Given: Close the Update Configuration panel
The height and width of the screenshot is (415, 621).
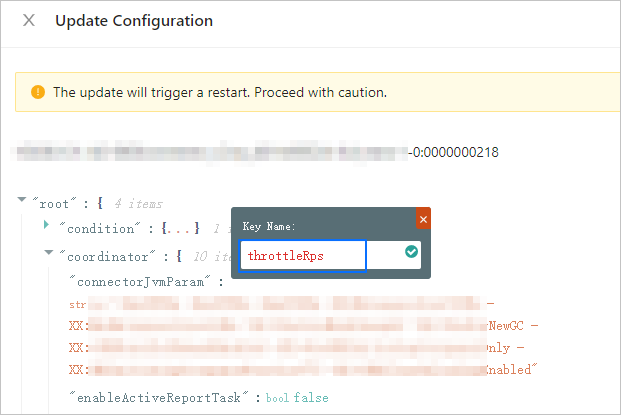Looking at the screenshot, I should click(x=29, y=20).
